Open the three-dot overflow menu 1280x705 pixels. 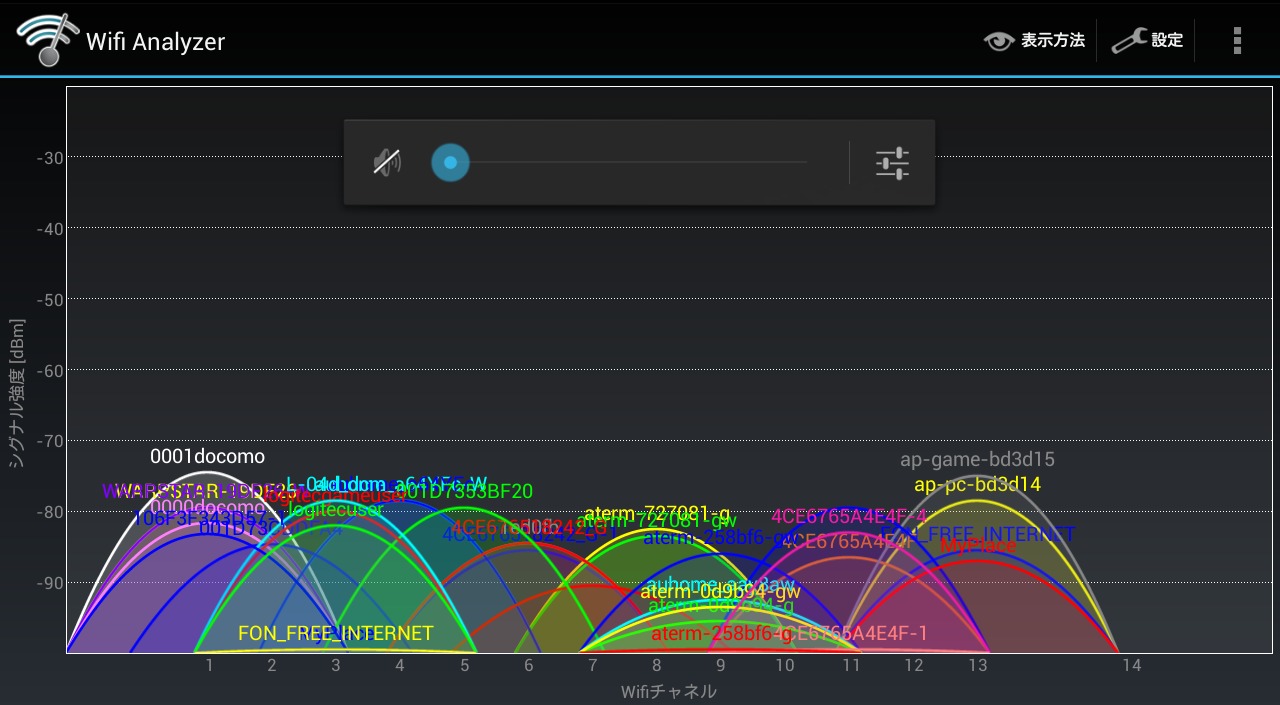click(1237, 40)
